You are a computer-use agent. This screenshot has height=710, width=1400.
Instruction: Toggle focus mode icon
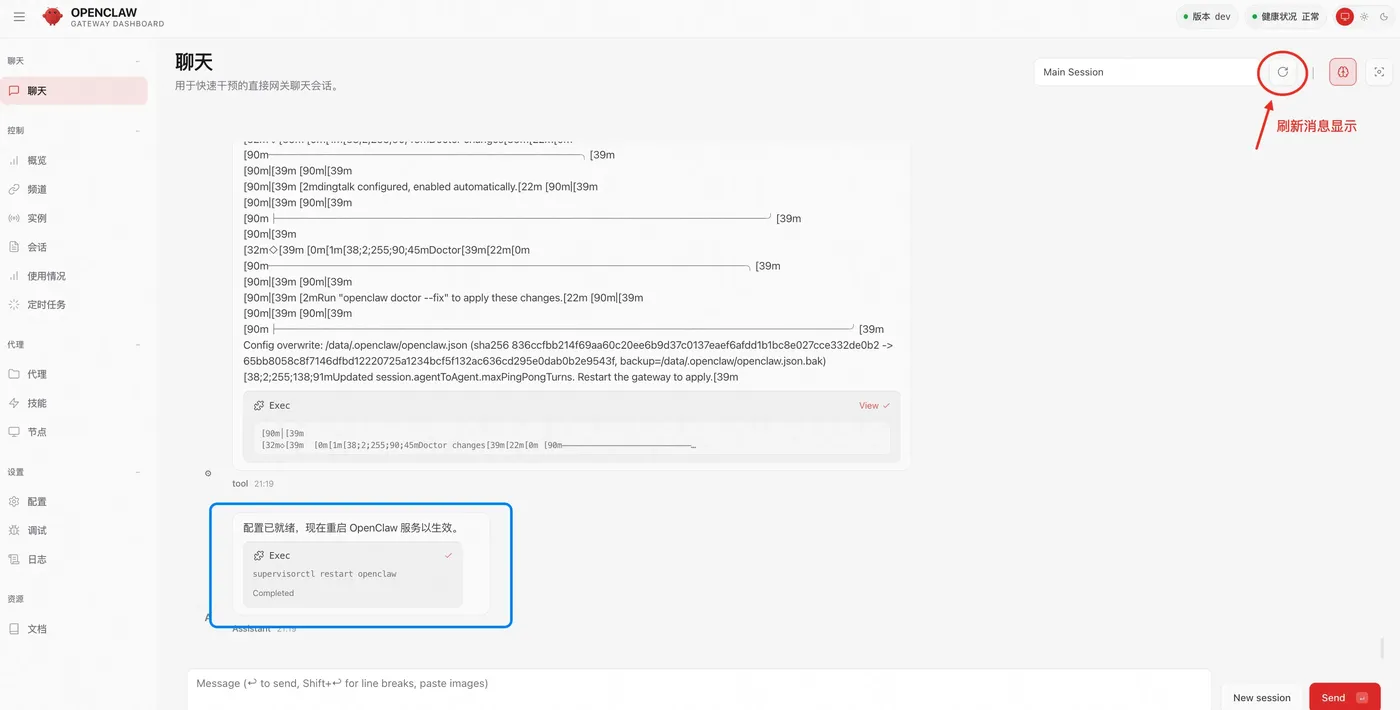pyautogui.click(x=1380, y=72)
